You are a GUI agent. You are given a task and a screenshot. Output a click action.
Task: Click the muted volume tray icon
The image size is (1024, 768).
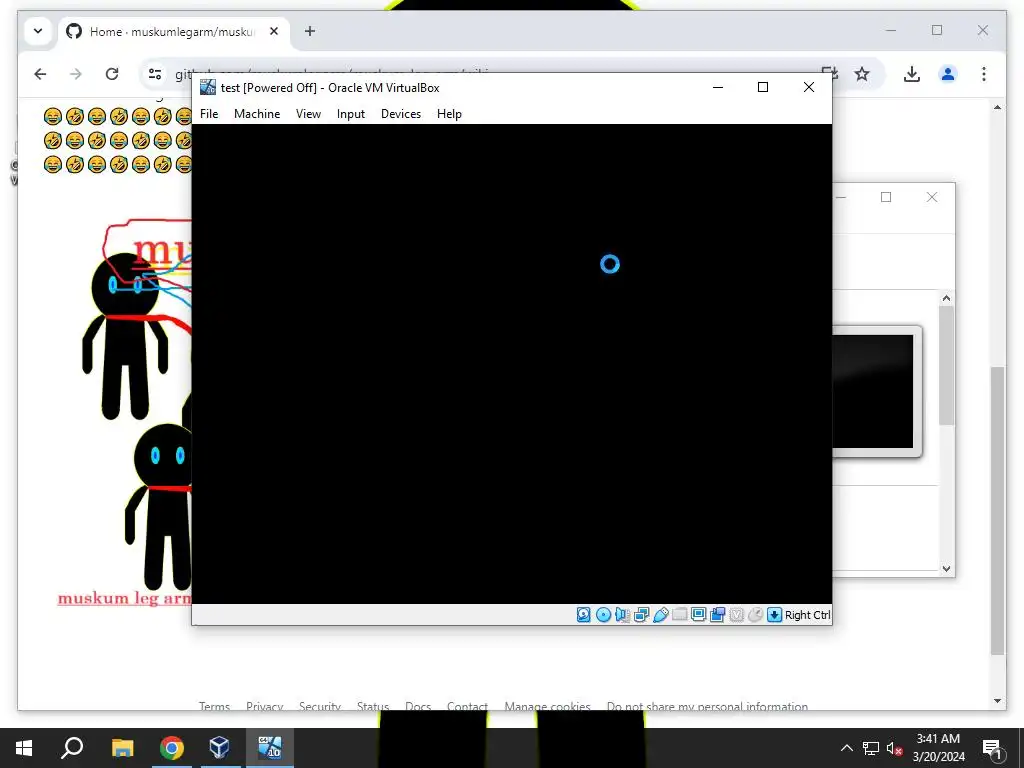[894, 748]
